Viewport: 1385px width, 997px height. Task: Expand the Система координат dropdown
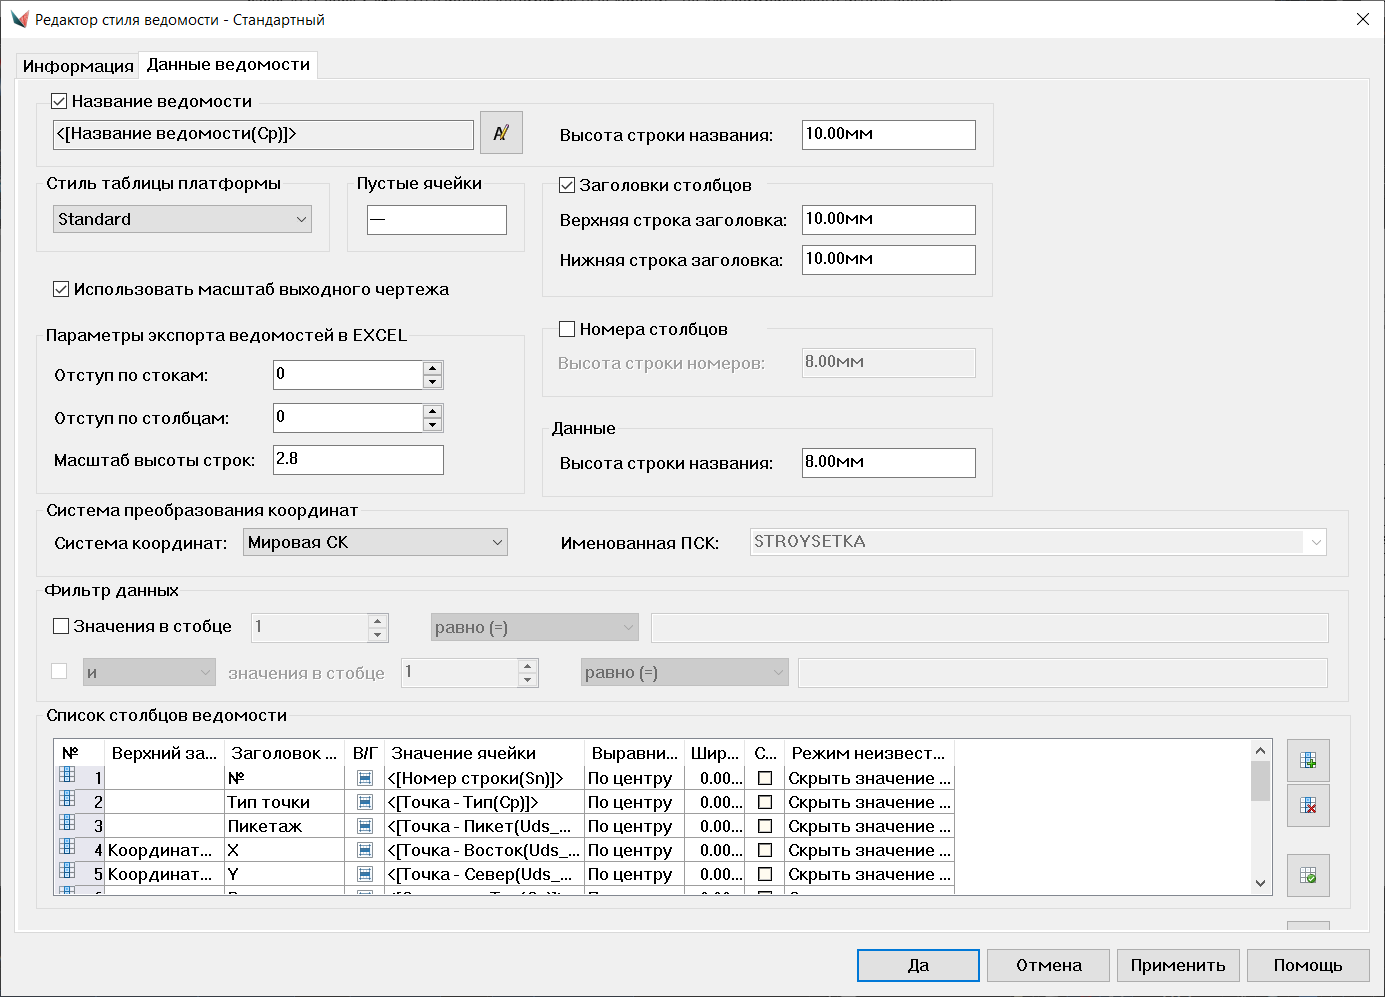(375, 542)
